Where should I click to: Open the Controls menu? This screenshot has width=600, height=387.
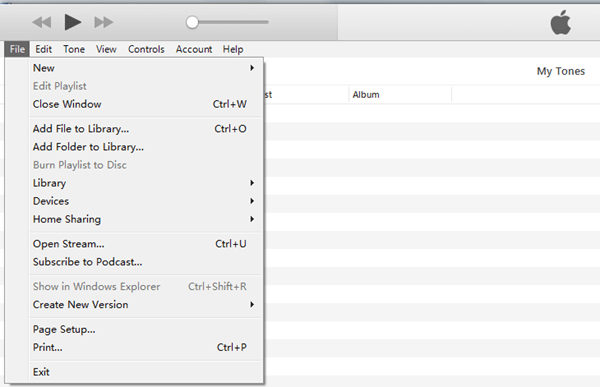point(146,49)
